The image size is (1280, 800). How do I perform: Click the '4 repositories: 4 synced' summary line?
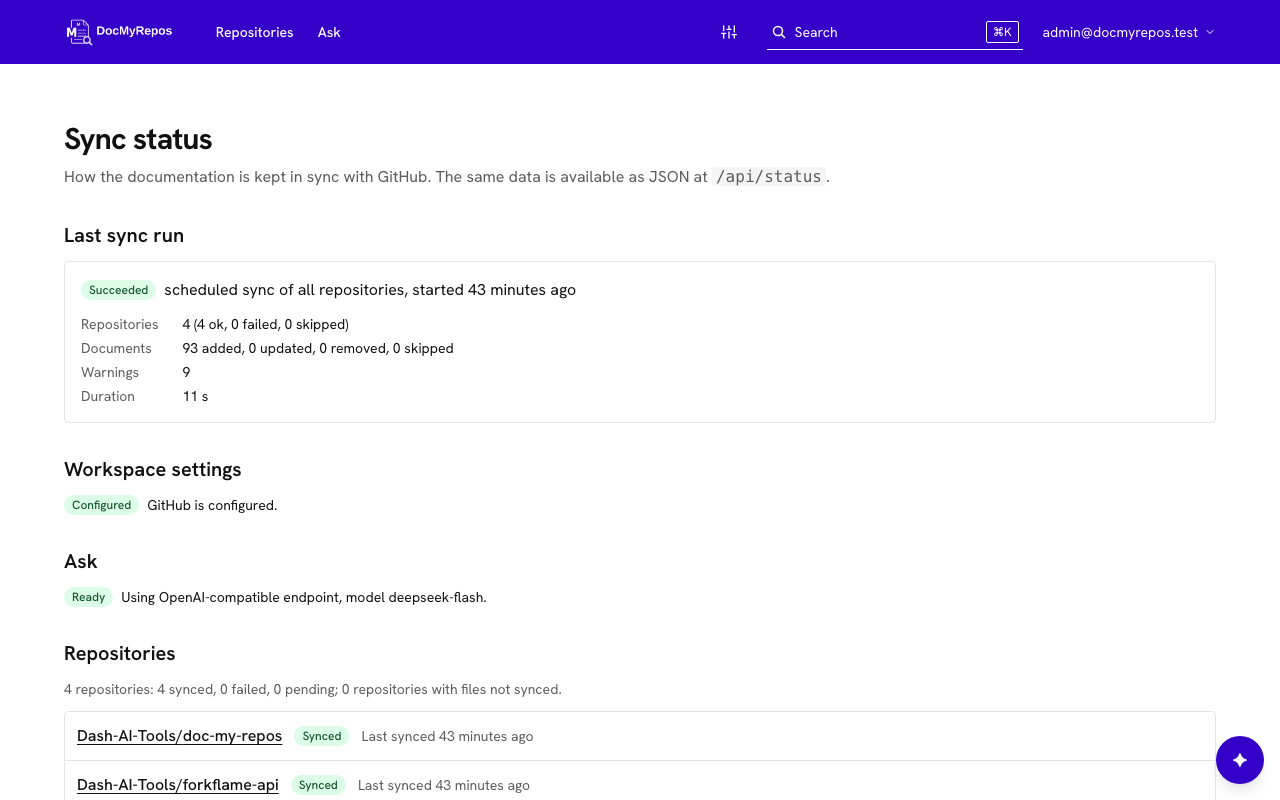pos(313,689)
